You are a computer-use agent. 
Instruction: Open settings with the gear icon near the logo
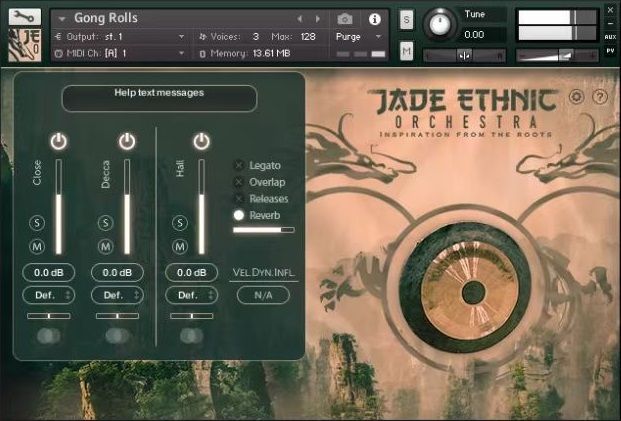(x=576, y=97)
